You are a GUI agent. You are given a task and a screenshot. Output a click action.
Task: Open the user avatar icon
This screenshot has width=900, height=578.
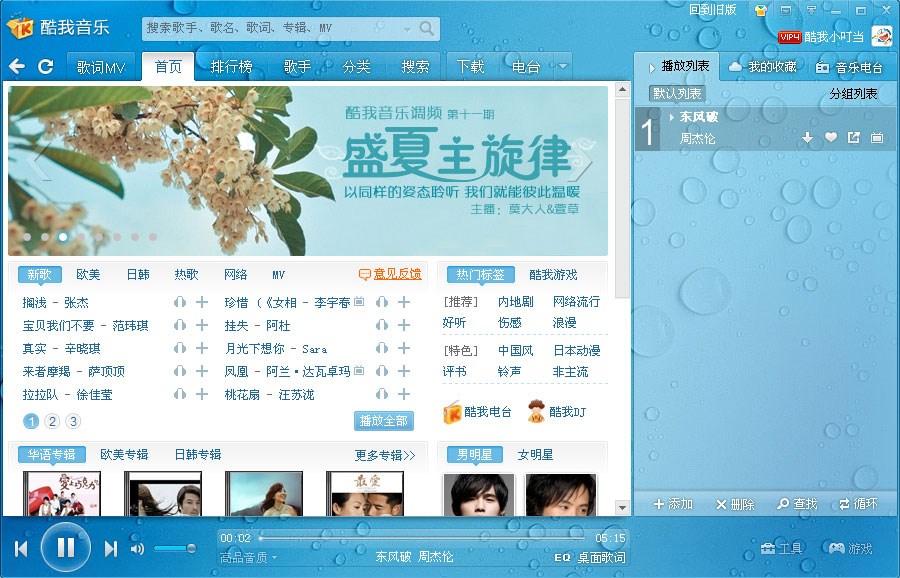pyautogui.click(x=882, y=36)
